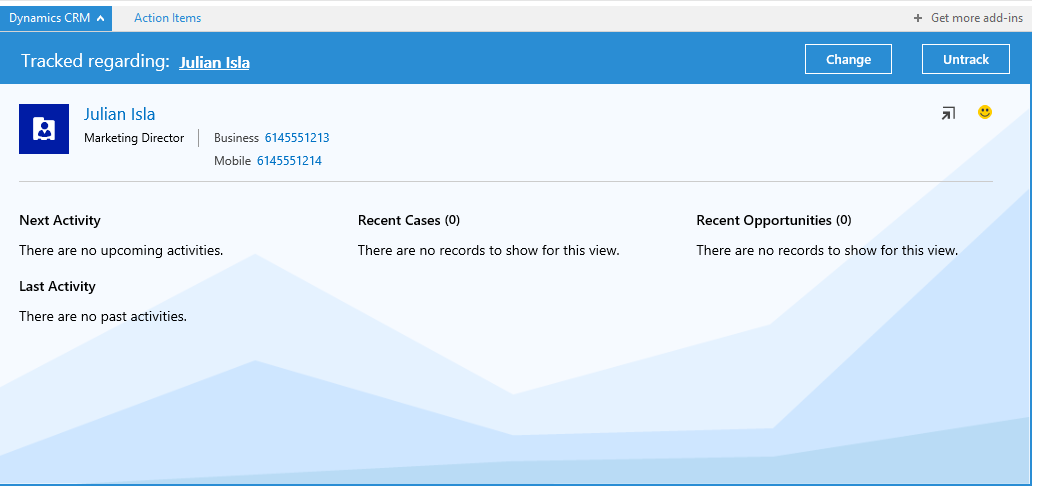This screenshot has height=493, width=1037.
Task: Click the 'no upcoming activities' message
Action: point(121,250)
